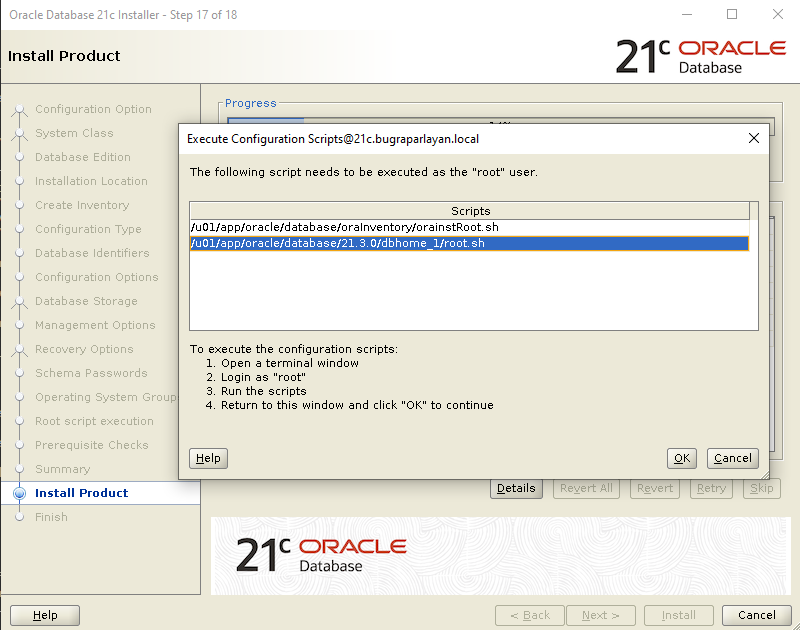800x630 pixels.
Task: Close the Oracle installer window
Action: 778,14
